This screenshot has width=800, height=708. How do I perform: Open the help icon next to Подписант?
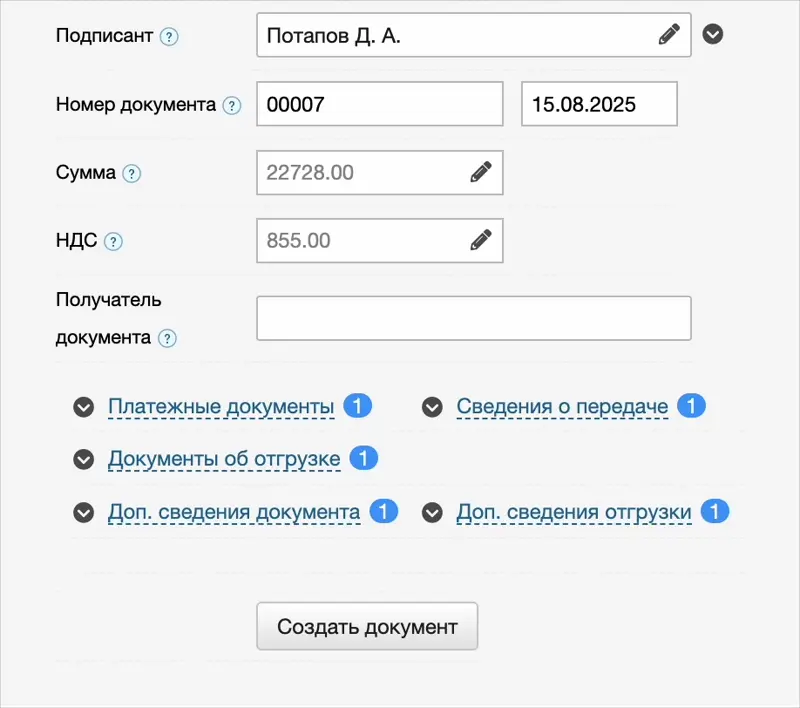[x=170, y=37]
